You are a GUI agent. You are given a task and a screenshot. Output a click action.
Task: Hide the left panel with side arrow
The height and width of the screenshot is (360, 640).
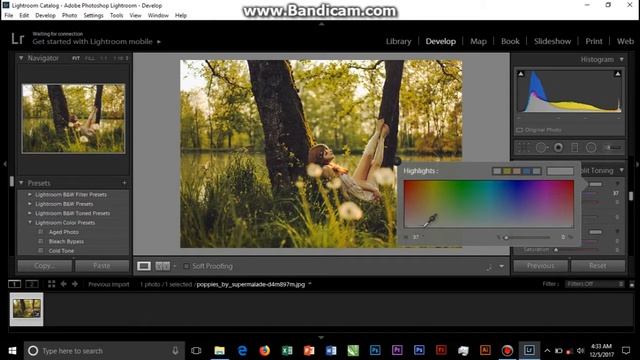4,164
